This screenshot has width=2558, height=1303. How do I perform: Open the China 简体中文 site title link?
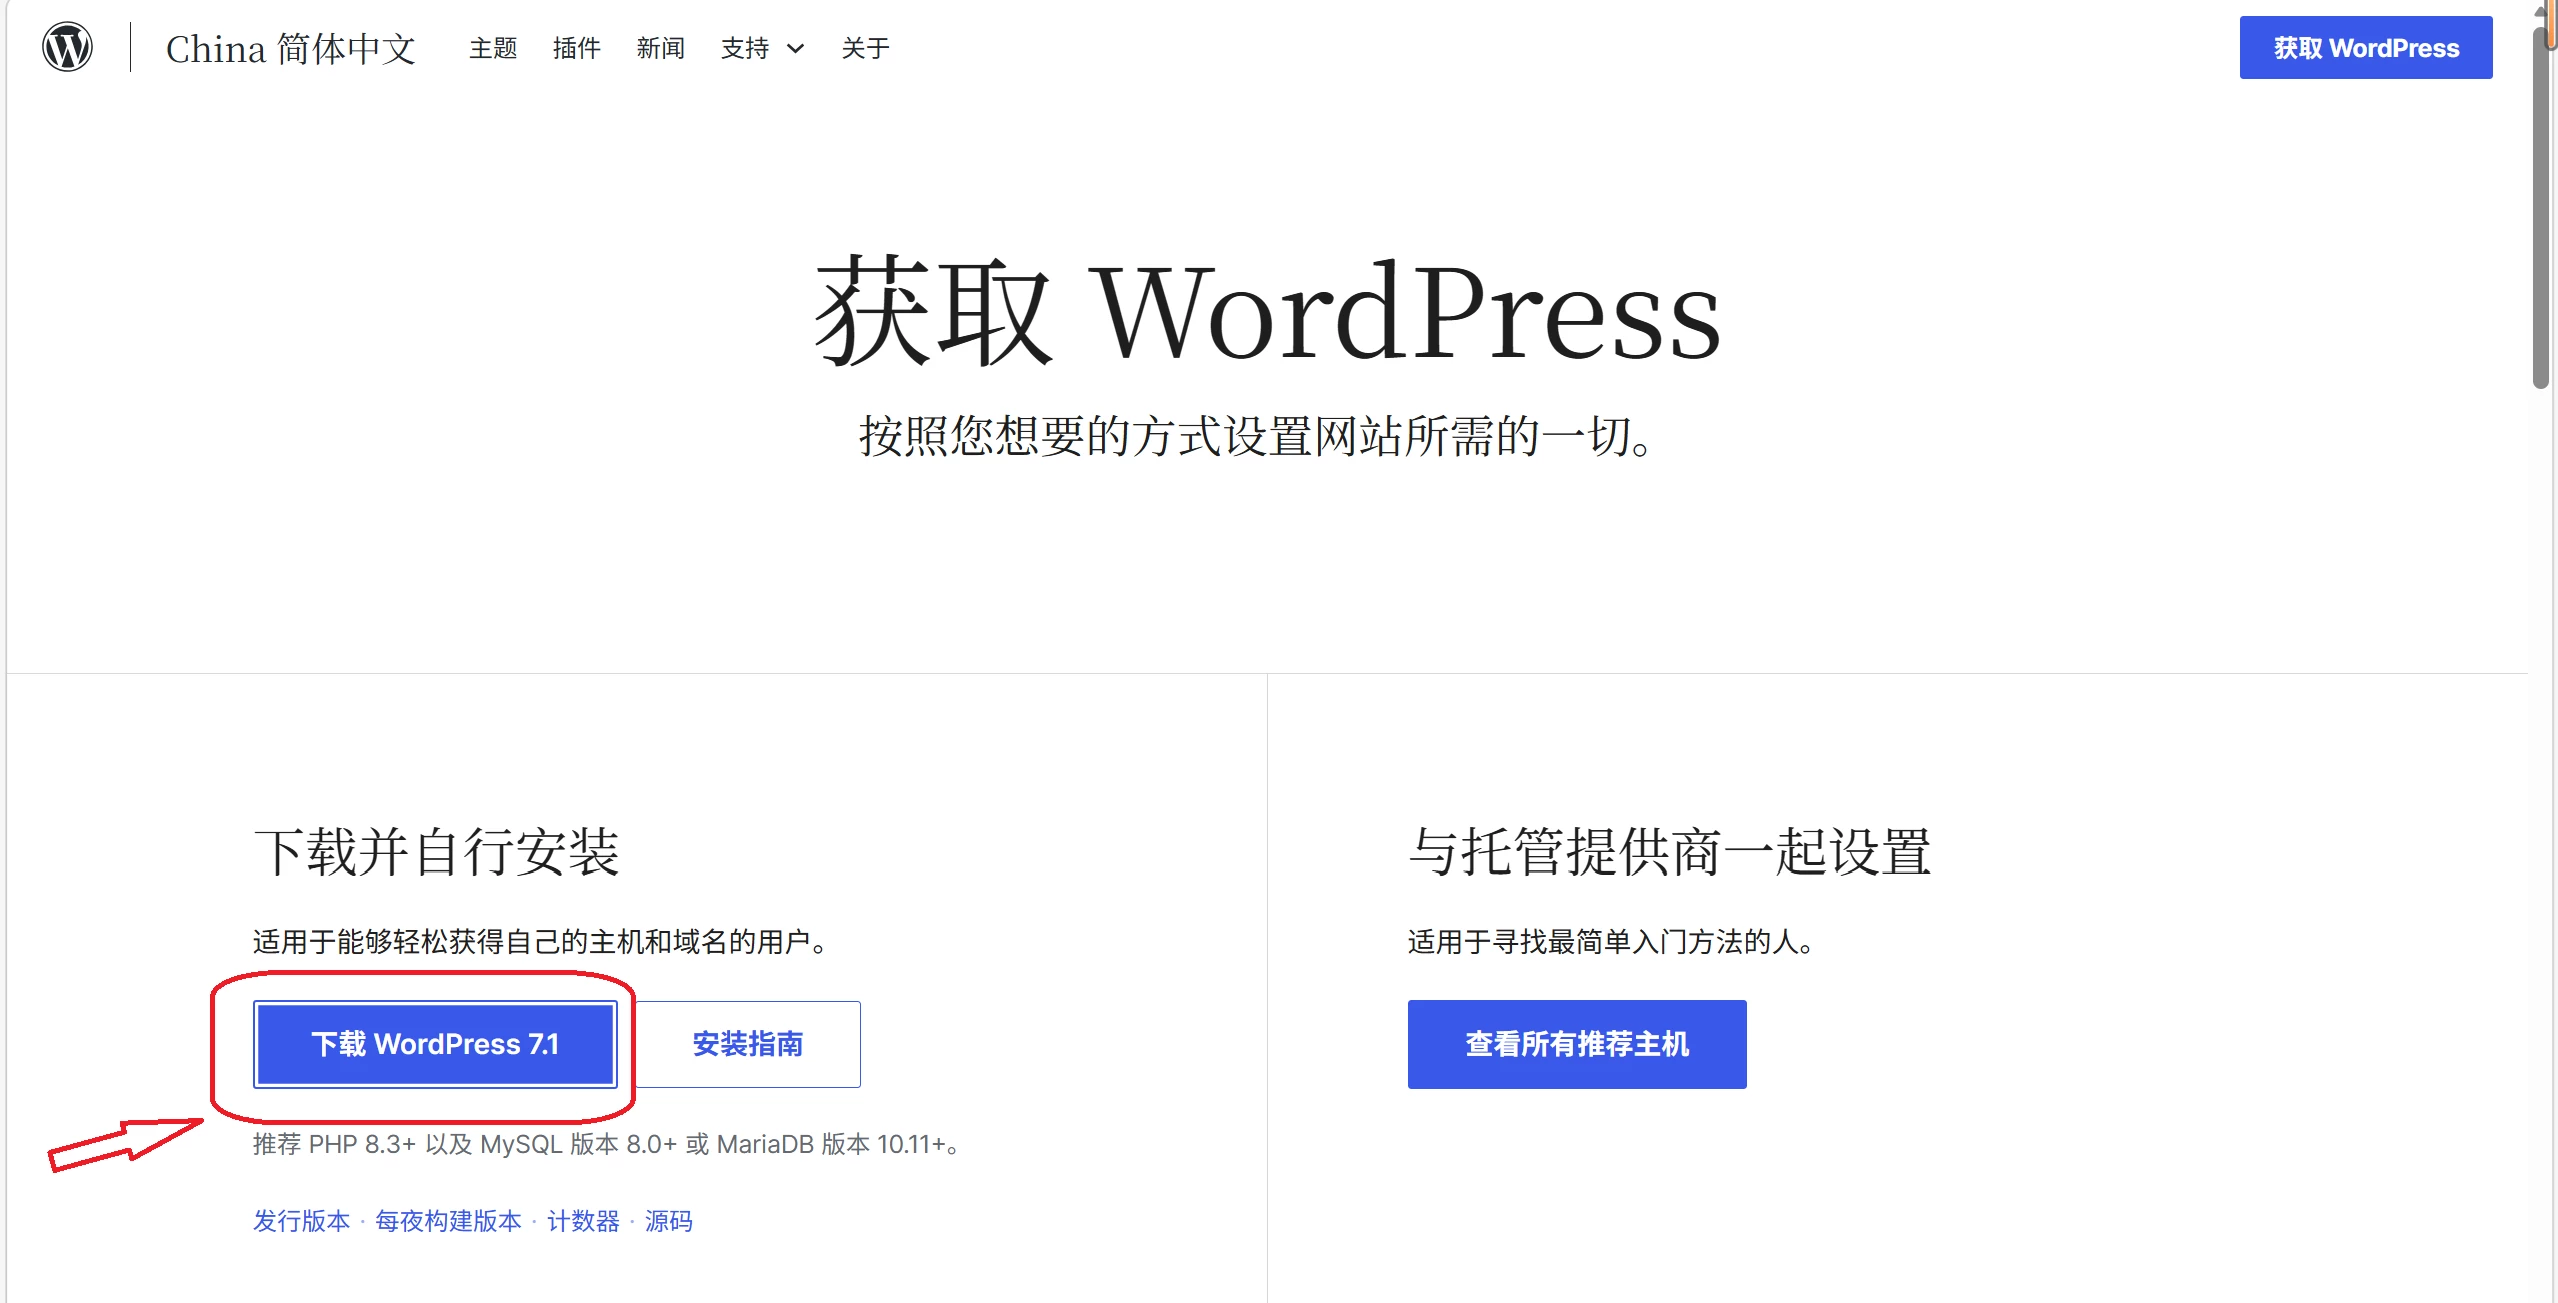(x=290, y=48)
